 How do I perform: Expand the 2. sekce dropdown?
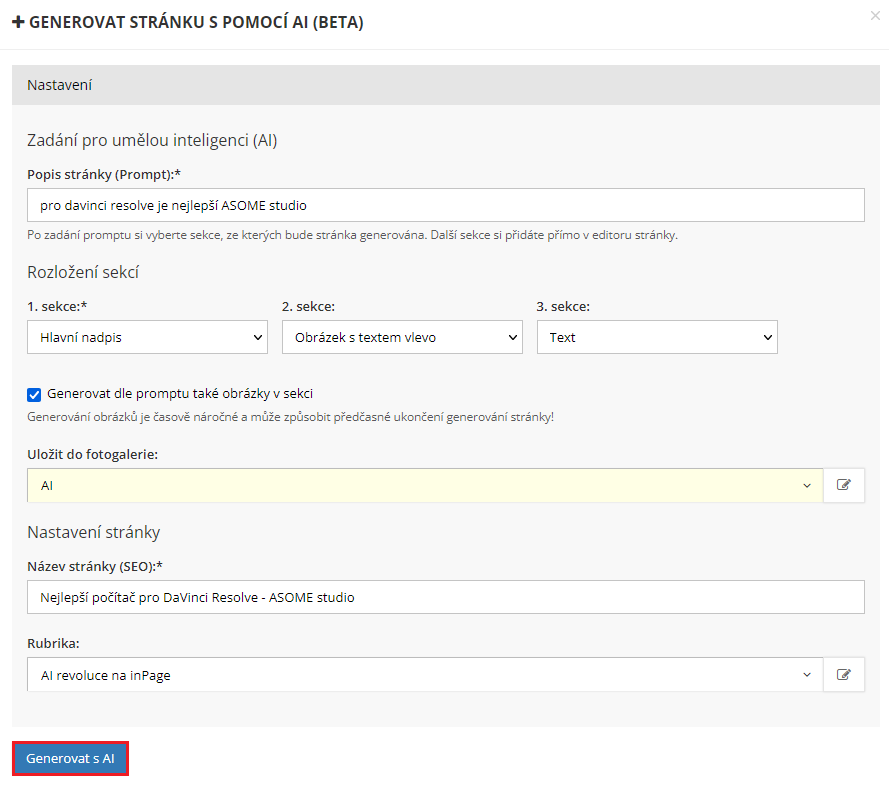402,337
